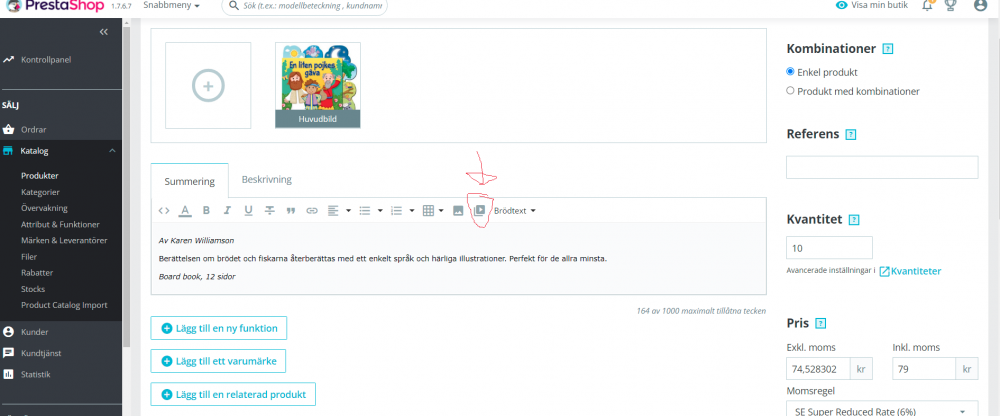Open Märken & Leverantörer submenu
Screen dimensions: 1000x416
(64, 241)
